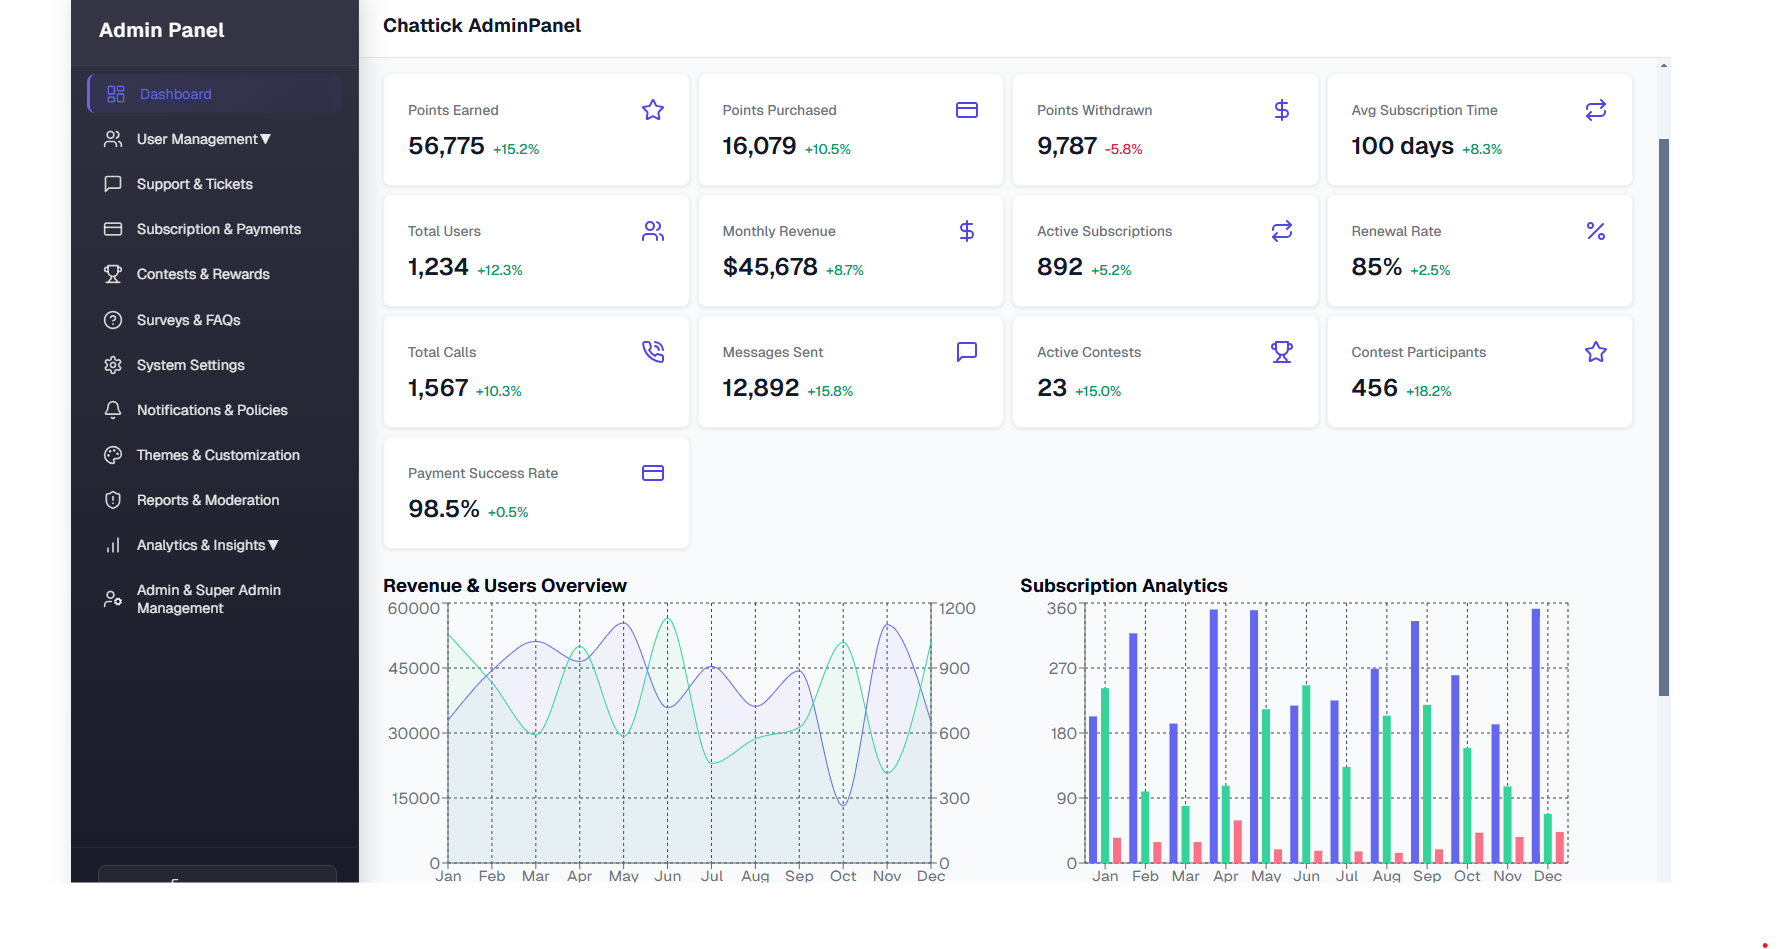Viewport: 1778px width, 949px height.
Task: Select the Dashboard sidebar entry
Action: [x=176, y=93]
